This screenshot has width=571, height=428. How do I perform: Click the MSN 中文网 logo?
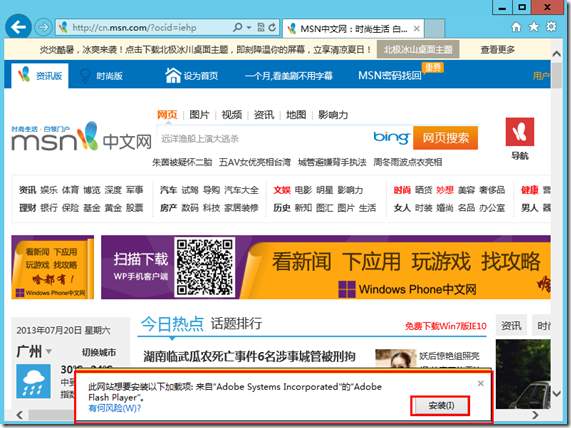pos(81,137)
